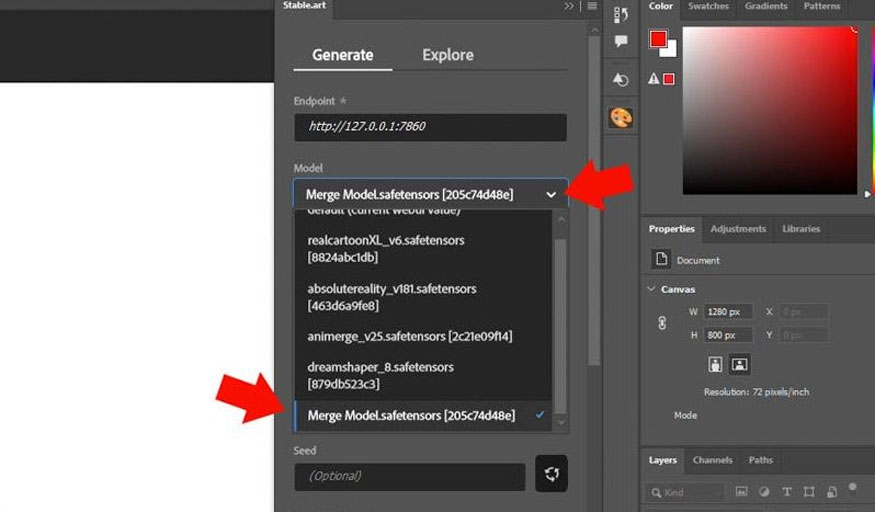Viewport: 875px width, 512px height.
Task: Set canvas orientation to portrait
Action: point(715,364)
